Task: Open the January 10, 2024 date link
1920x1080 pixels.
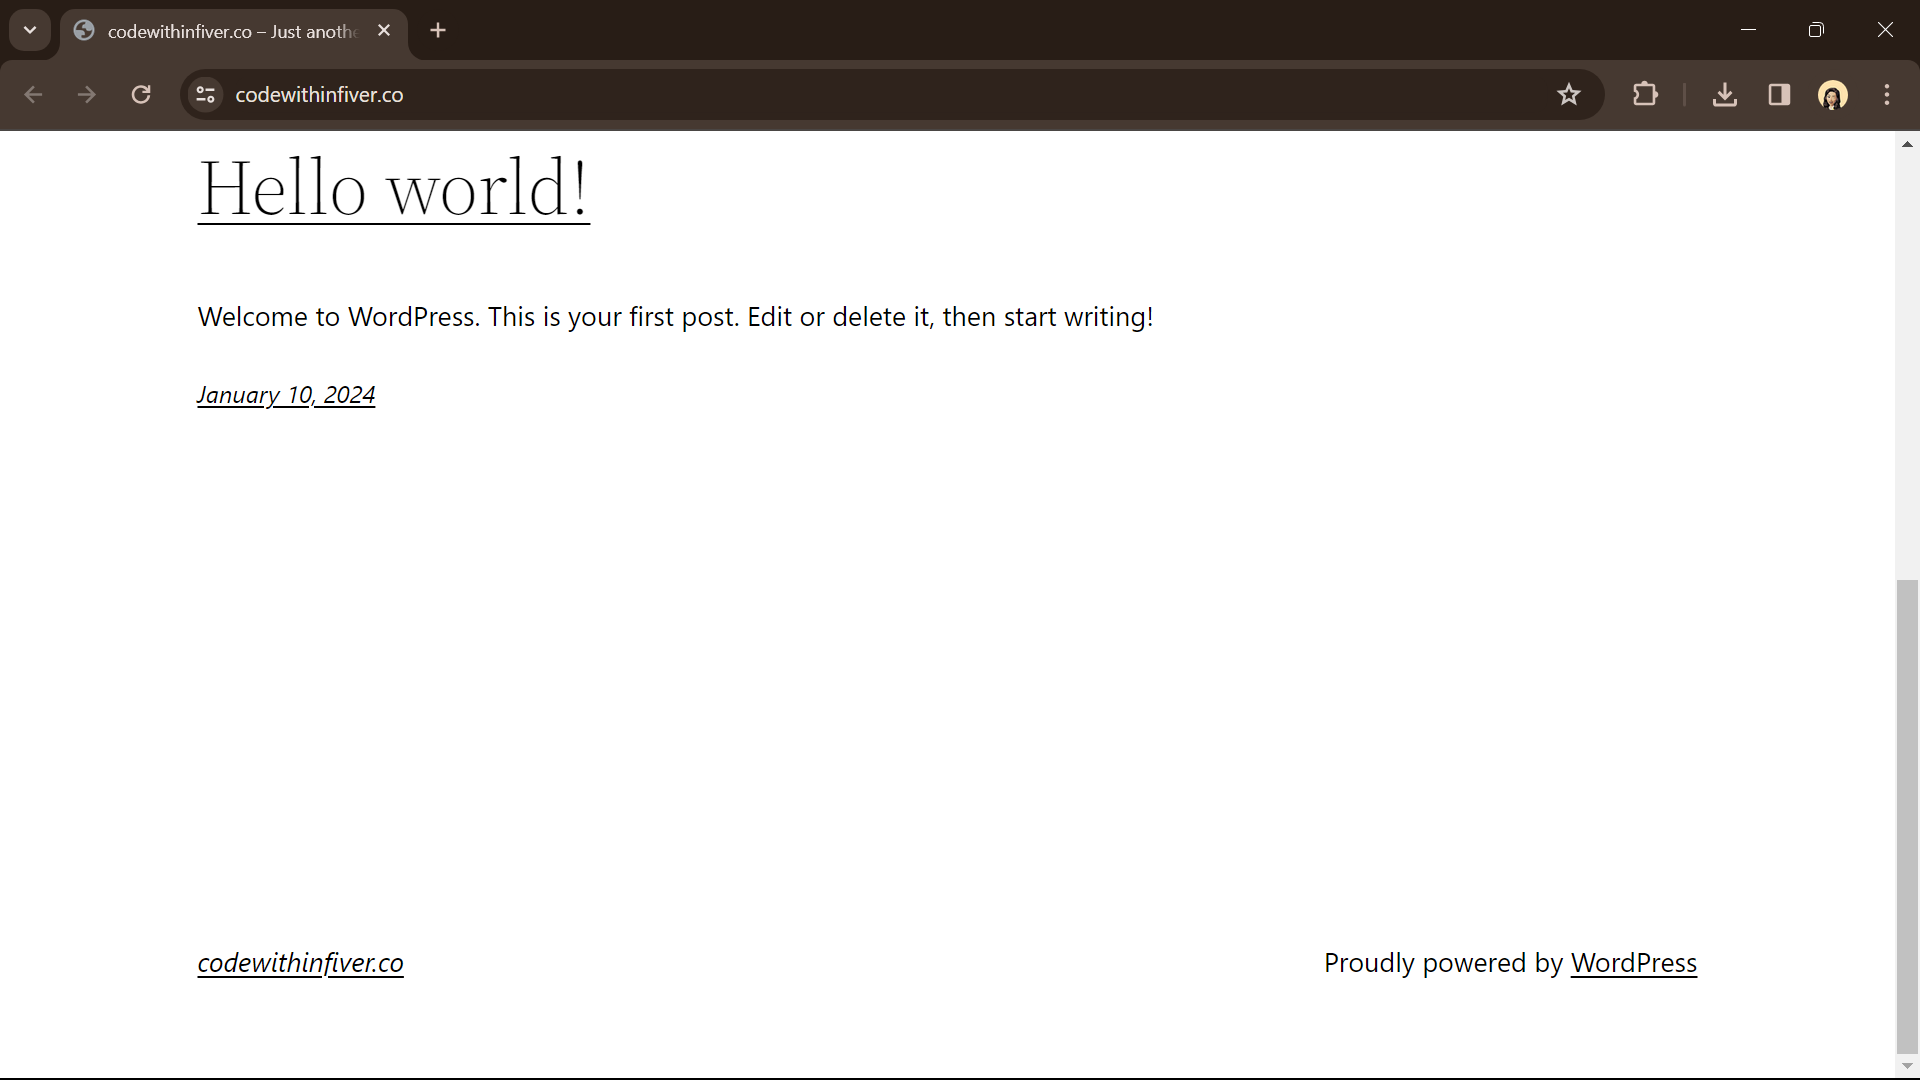Action: 286,395
